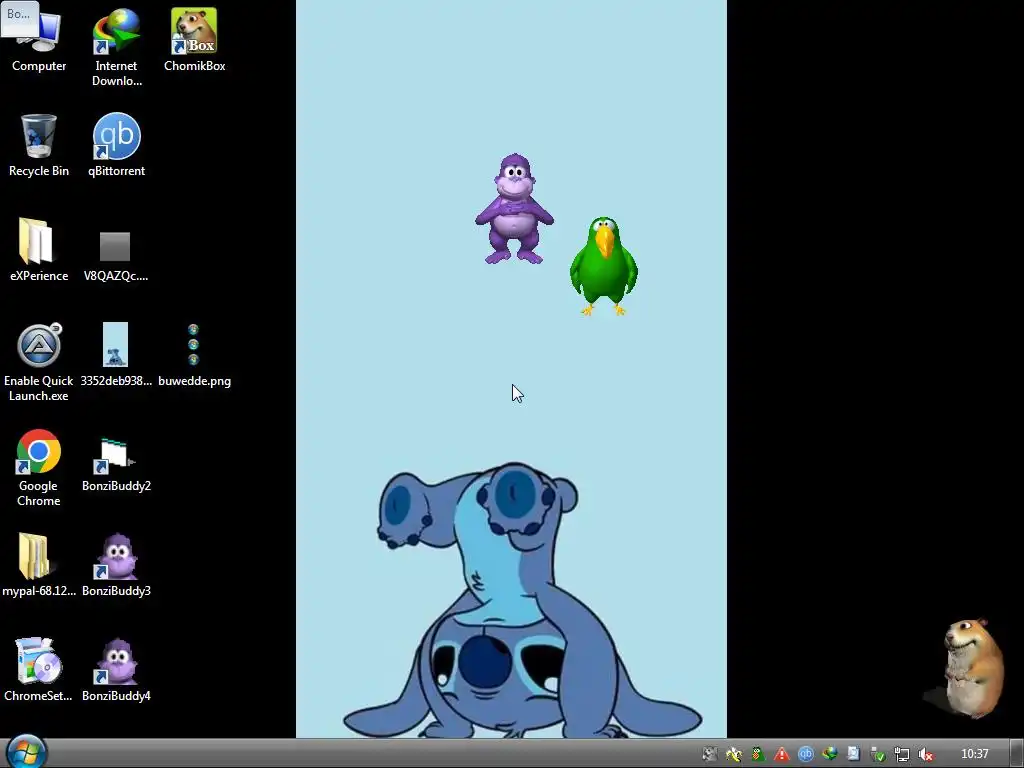This screenshot has width=1024, height=768.
Task: Open the network connection tray icon
Action: tap(902, 754)
